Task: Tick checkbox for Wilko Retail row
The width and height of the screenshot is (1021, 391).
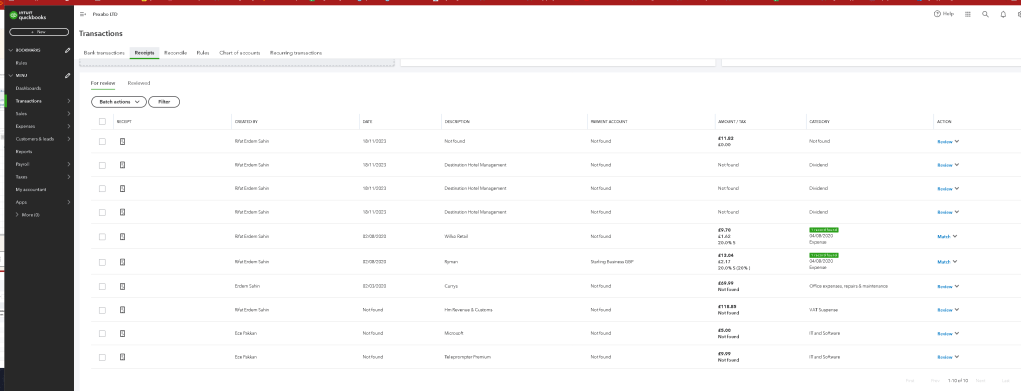Action: [x=102, y=237]
